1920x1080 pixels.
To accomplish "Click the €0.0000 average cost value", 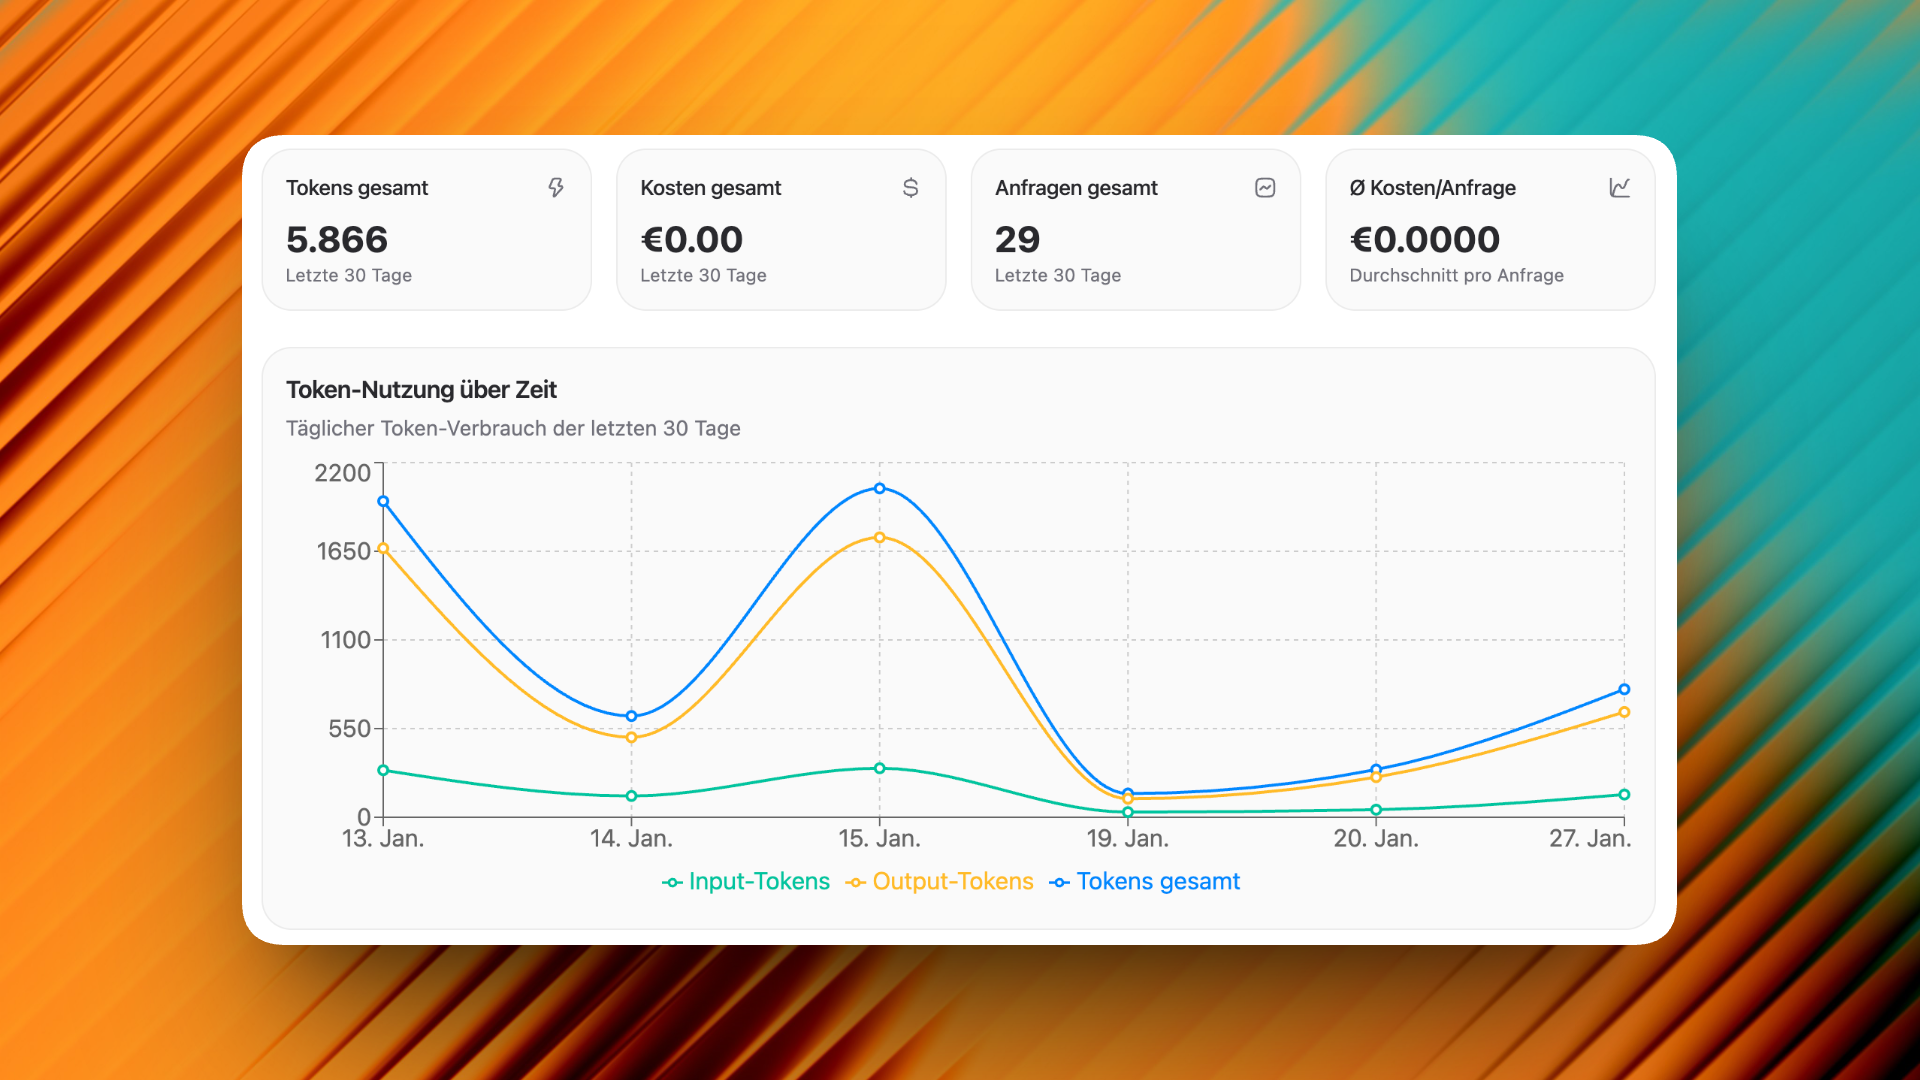I will point(1424,240).
